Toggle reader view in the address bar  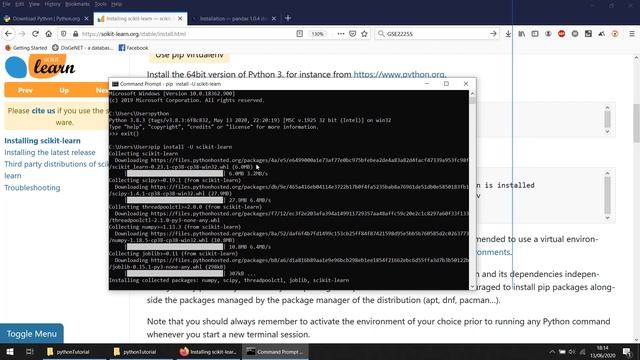pyautogui.click(x=300, y=34)
